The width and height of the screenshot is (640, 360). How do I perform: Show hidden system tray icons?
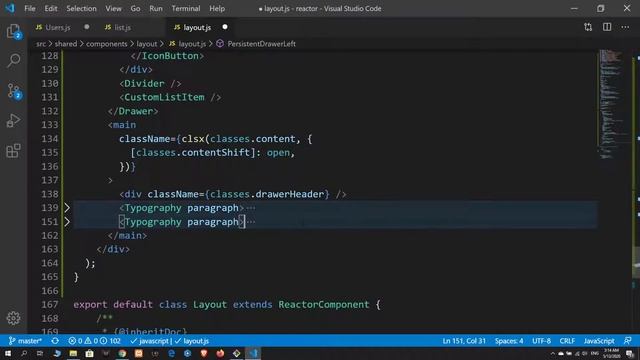553,353
